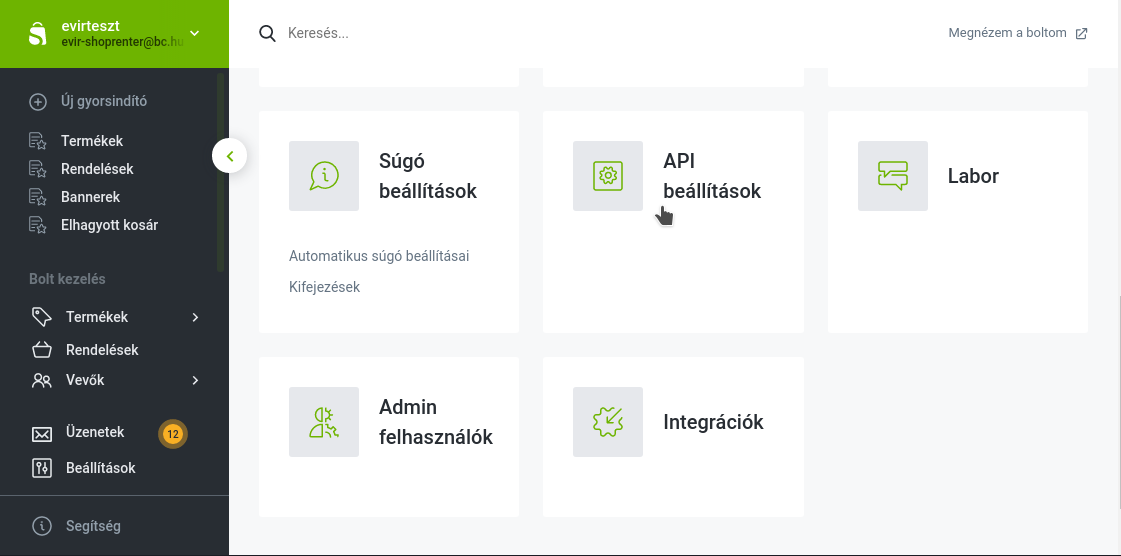Open the Kifejezések link
Viewport: 1121px width, 556px height.
click(325, 287)
